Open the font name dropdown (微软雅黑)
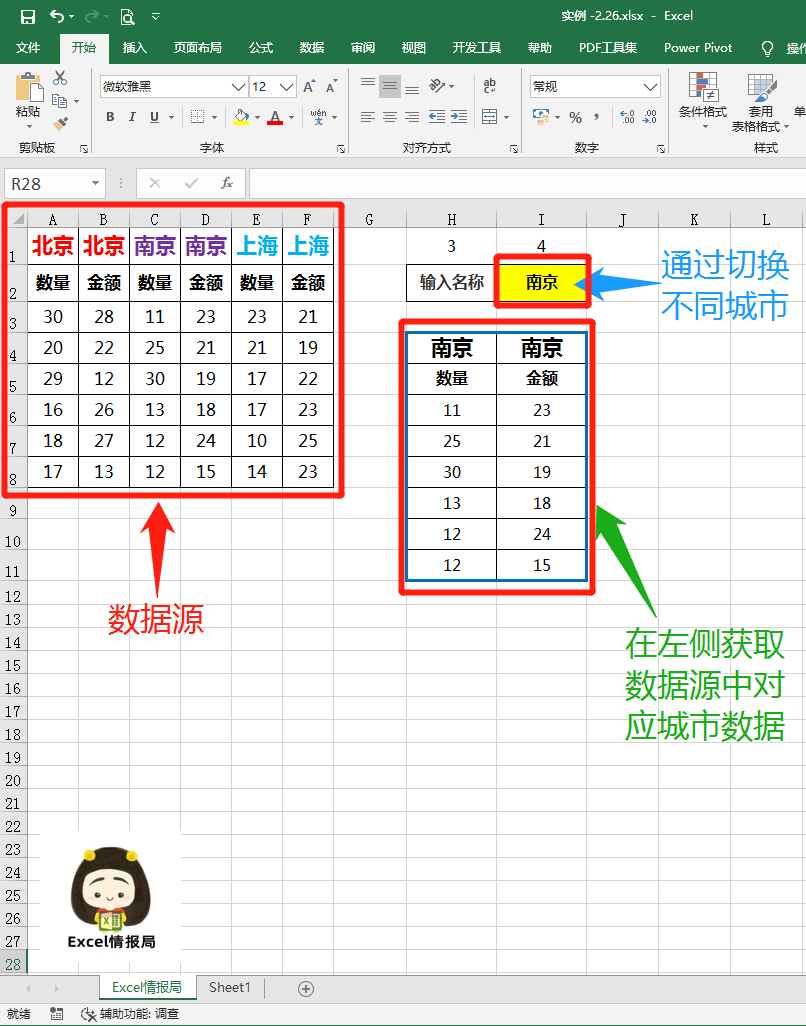The image size is (806, 1026). click(238, 87)
